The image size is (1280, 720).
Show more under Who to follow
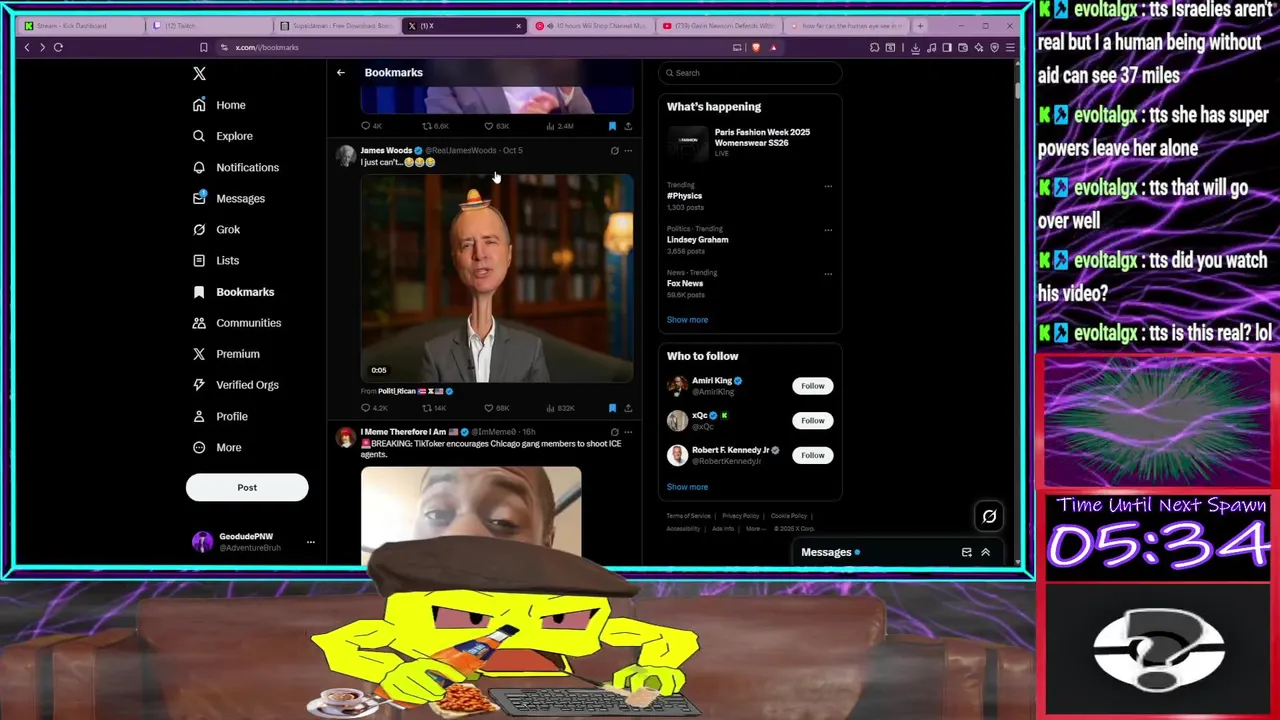(x=687, y=487)
